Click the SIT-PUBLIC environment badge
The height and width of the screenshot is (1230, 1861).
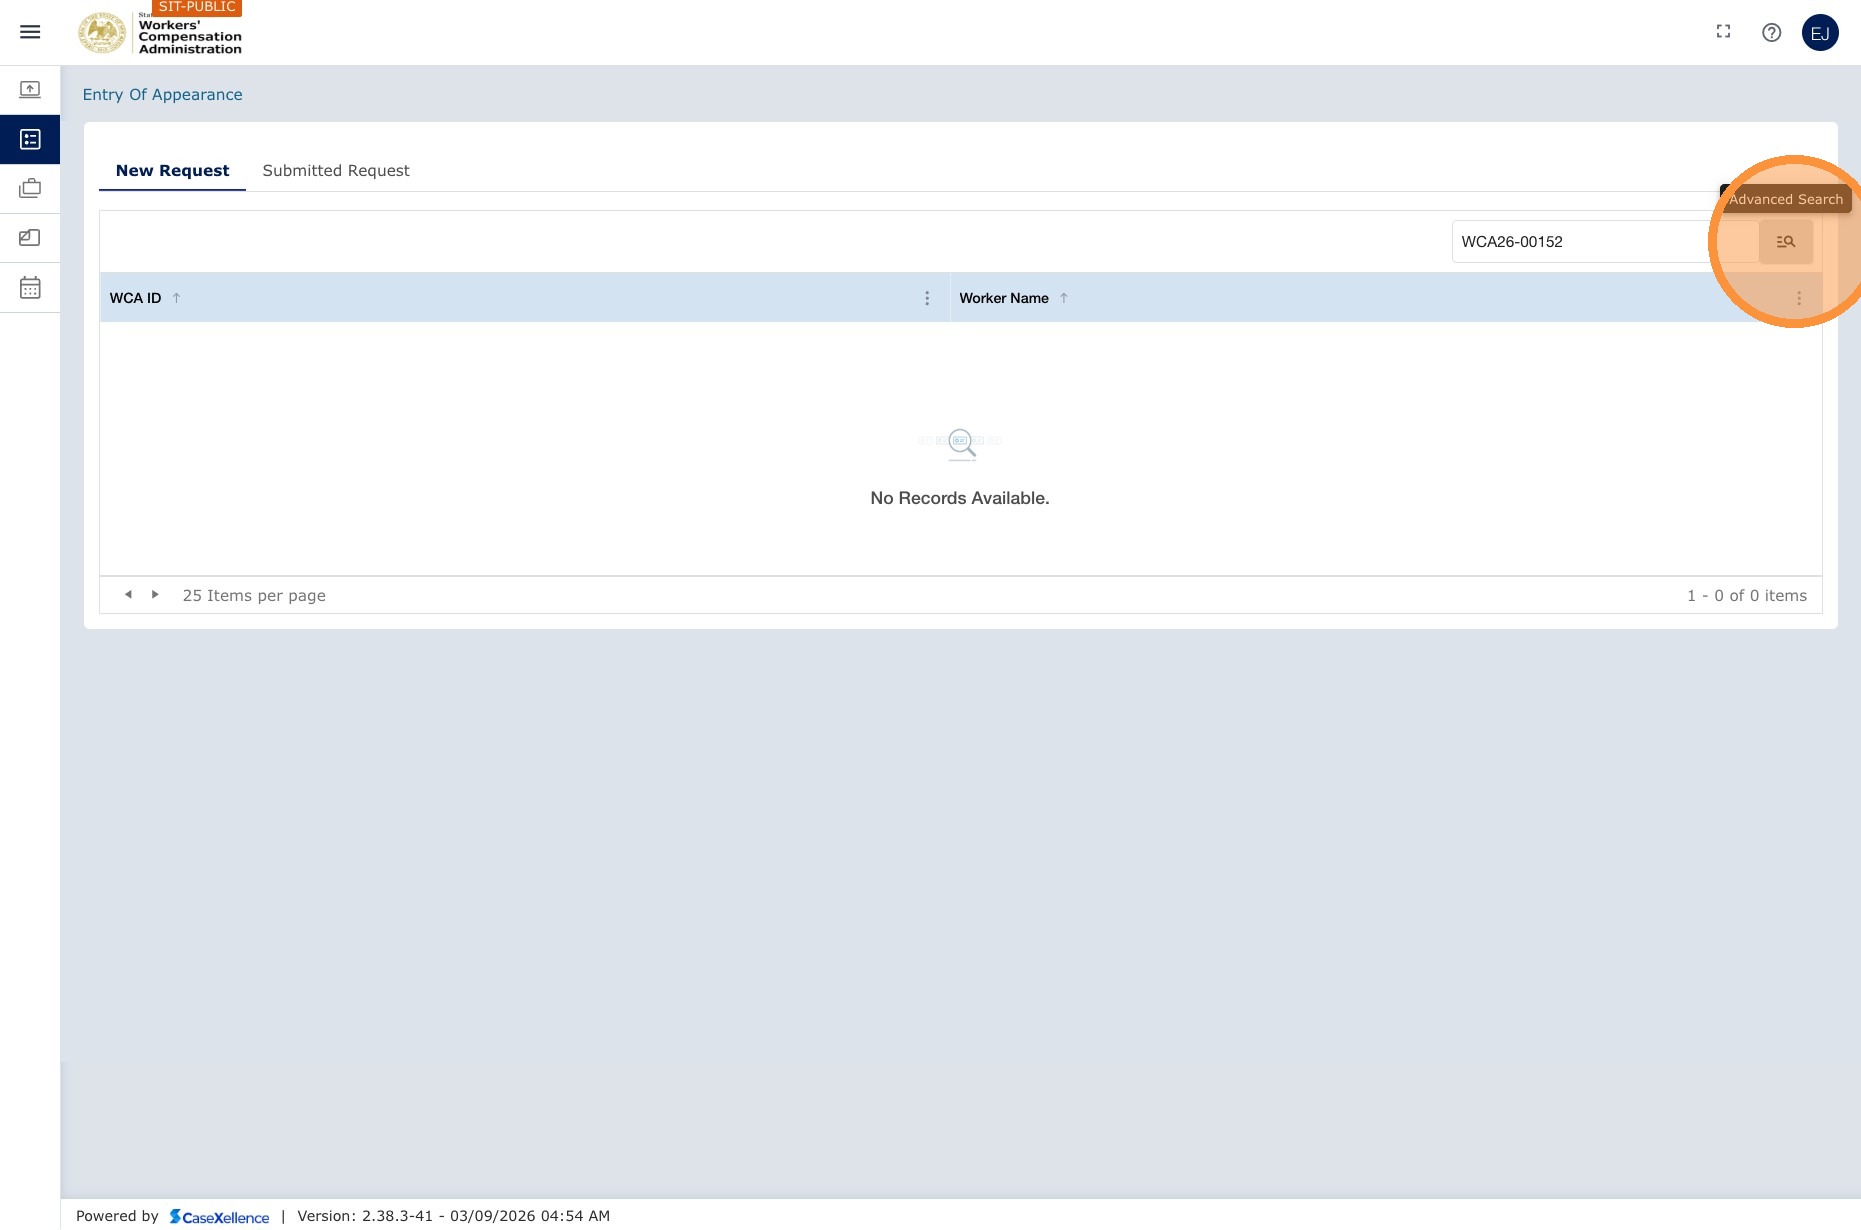point(197,7)
